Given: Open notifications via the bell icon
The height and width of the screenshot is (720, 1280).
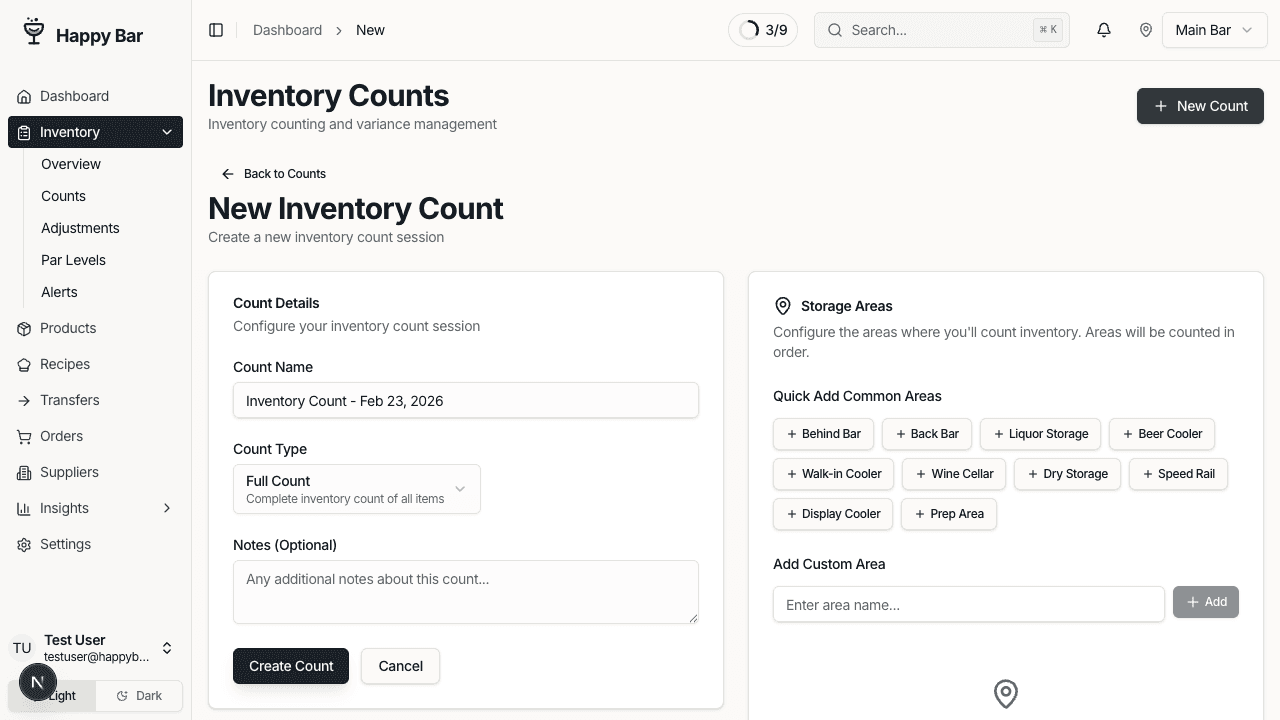Looking at the screenshot, I should 1103,30.
